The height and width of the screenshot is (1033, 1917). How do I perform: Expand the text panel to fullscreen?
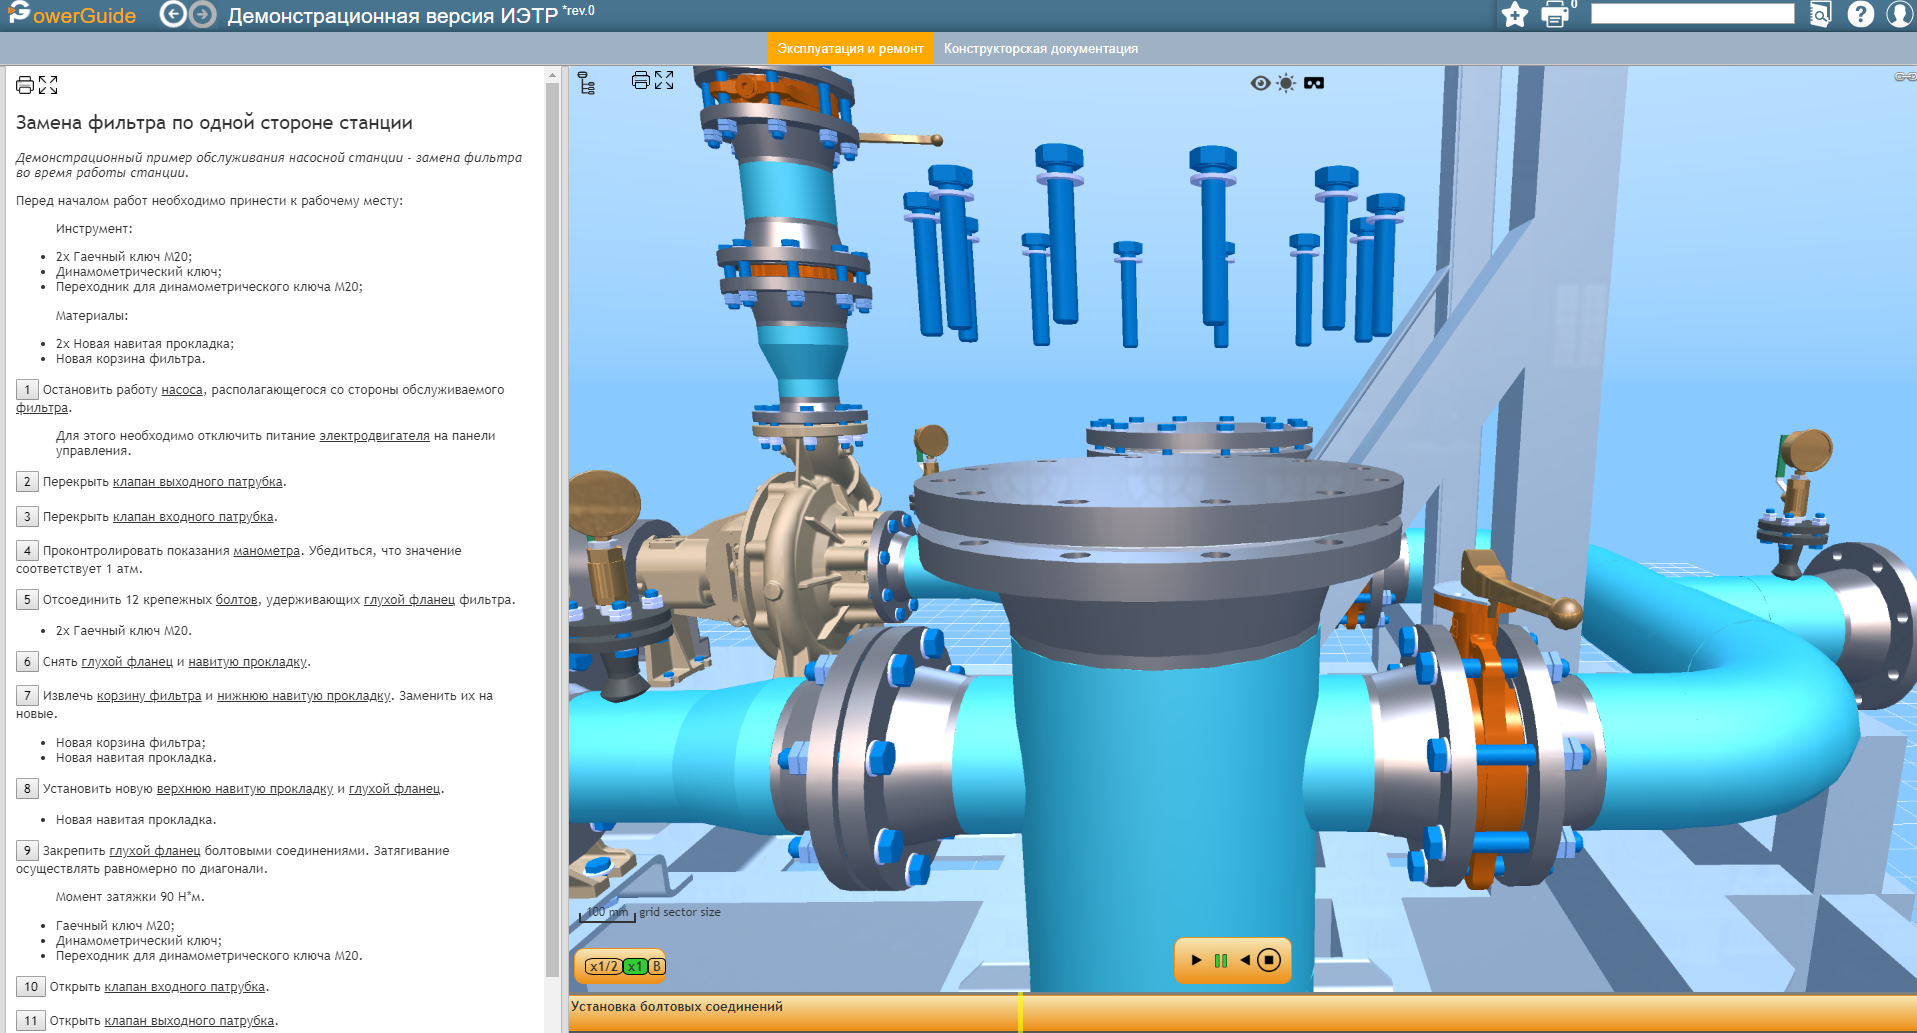pos(48,85)
